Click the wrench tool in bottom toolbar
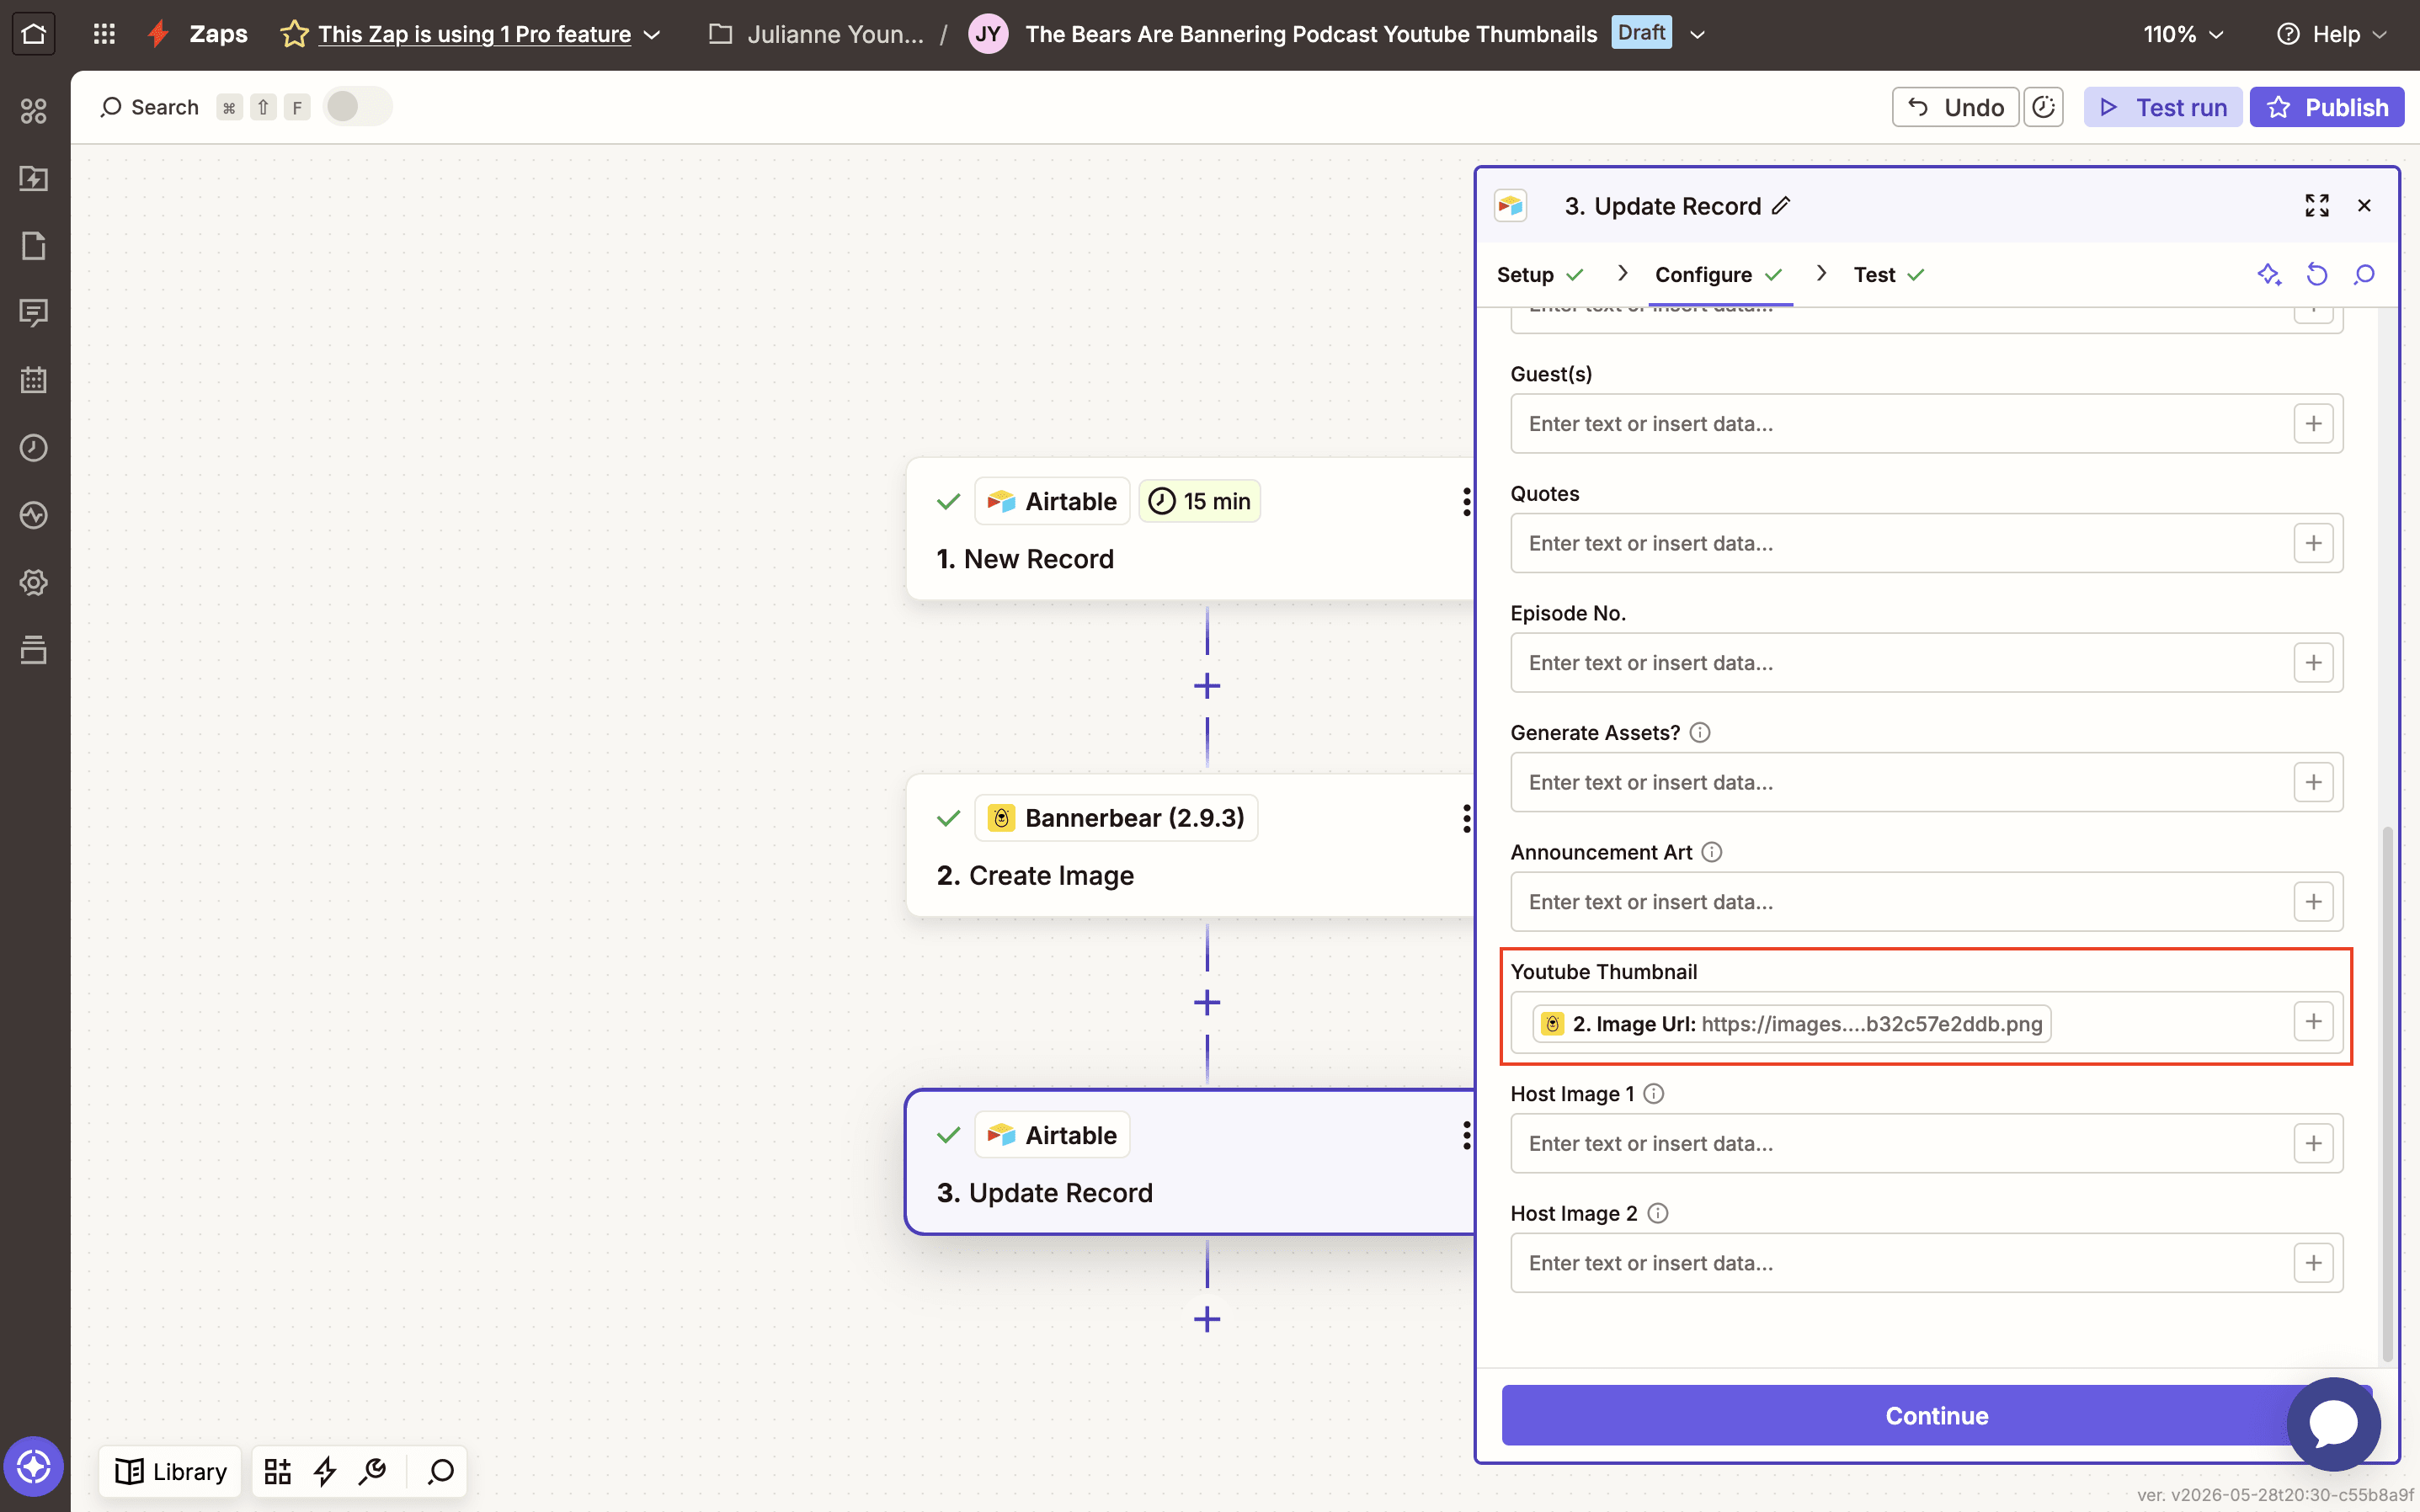The image size is (2420, 1512). 373,1471
